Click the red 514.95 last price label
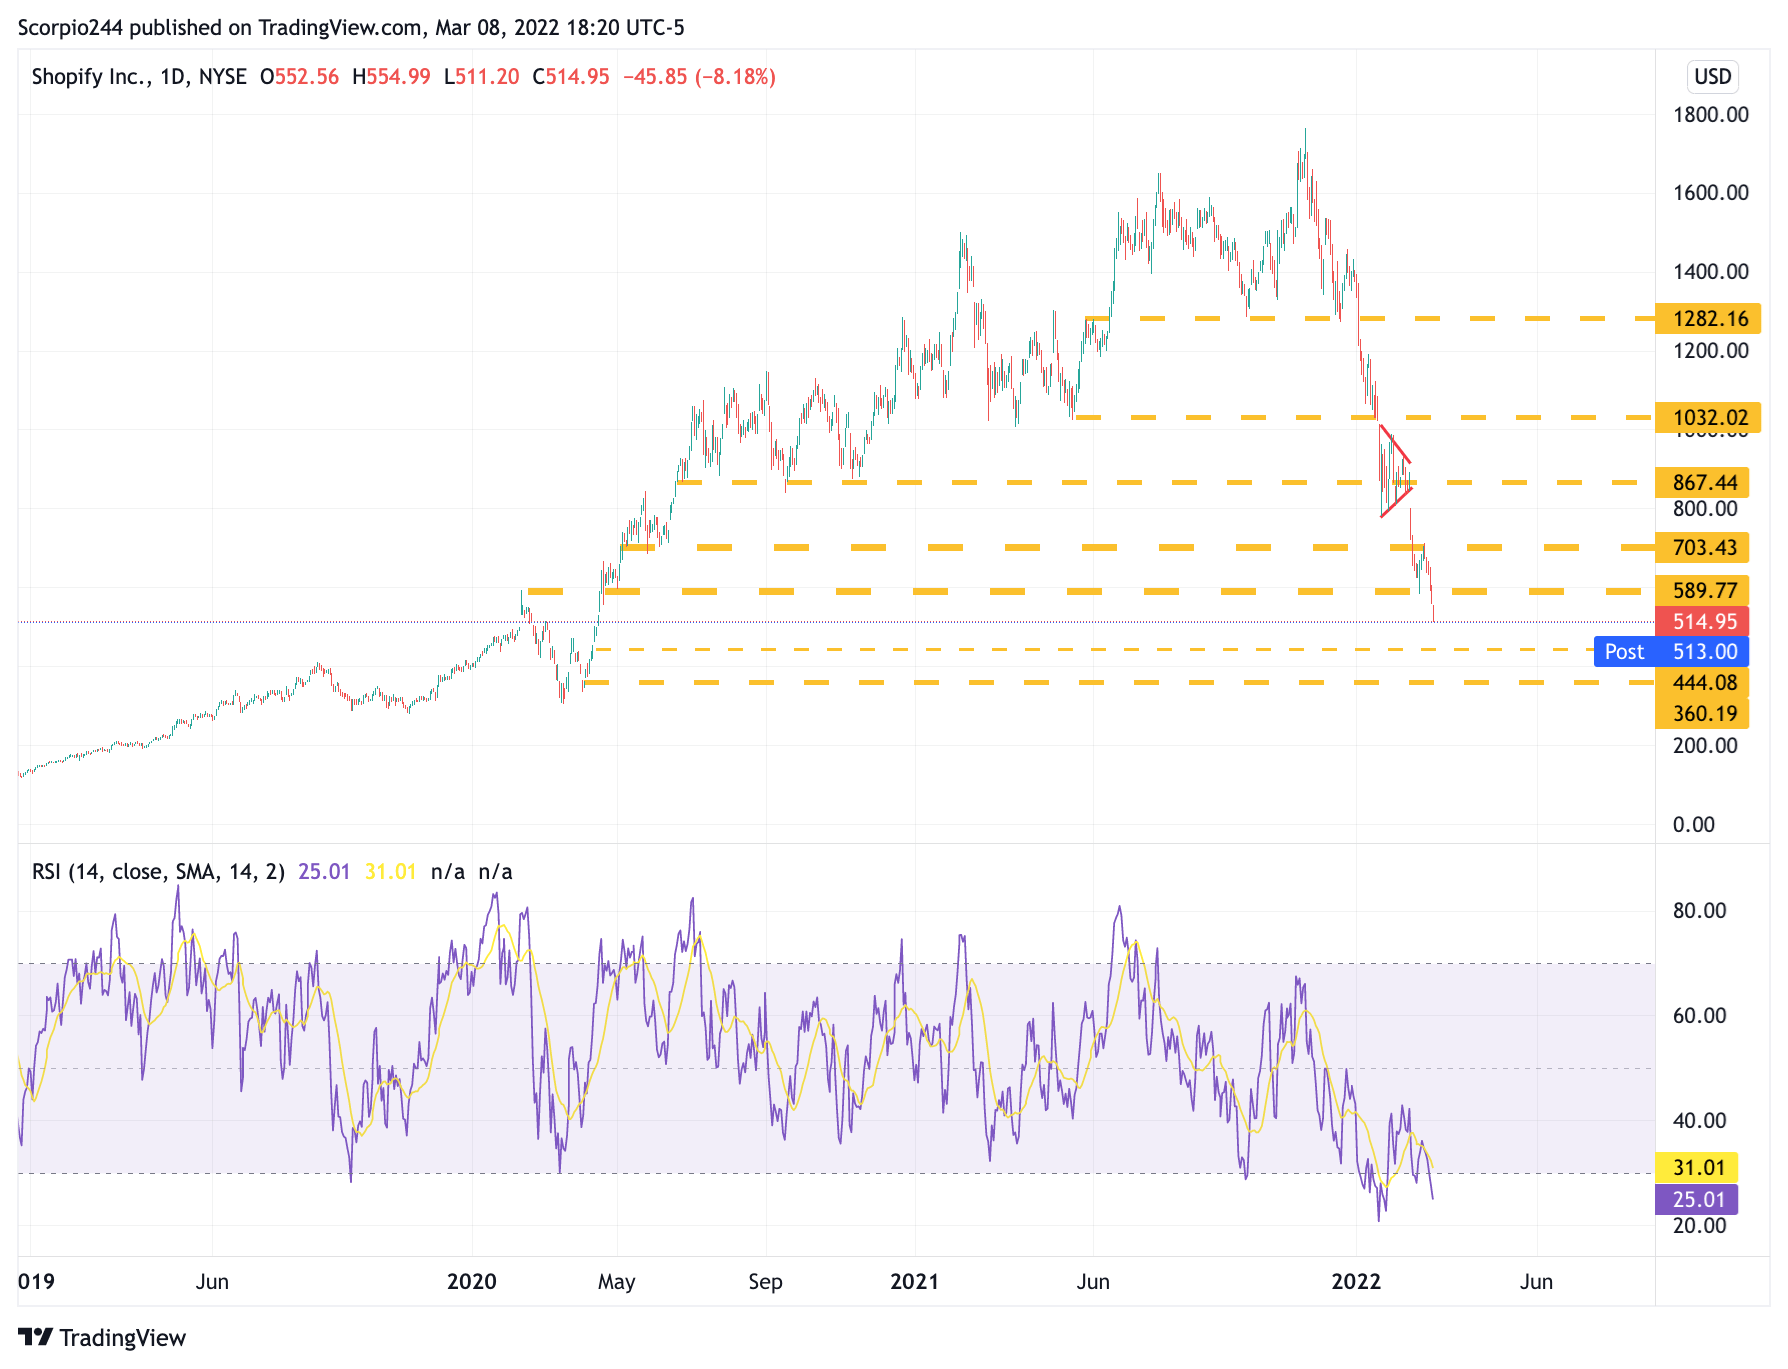This screenshot has height=1369, width=1788. 1703,621
